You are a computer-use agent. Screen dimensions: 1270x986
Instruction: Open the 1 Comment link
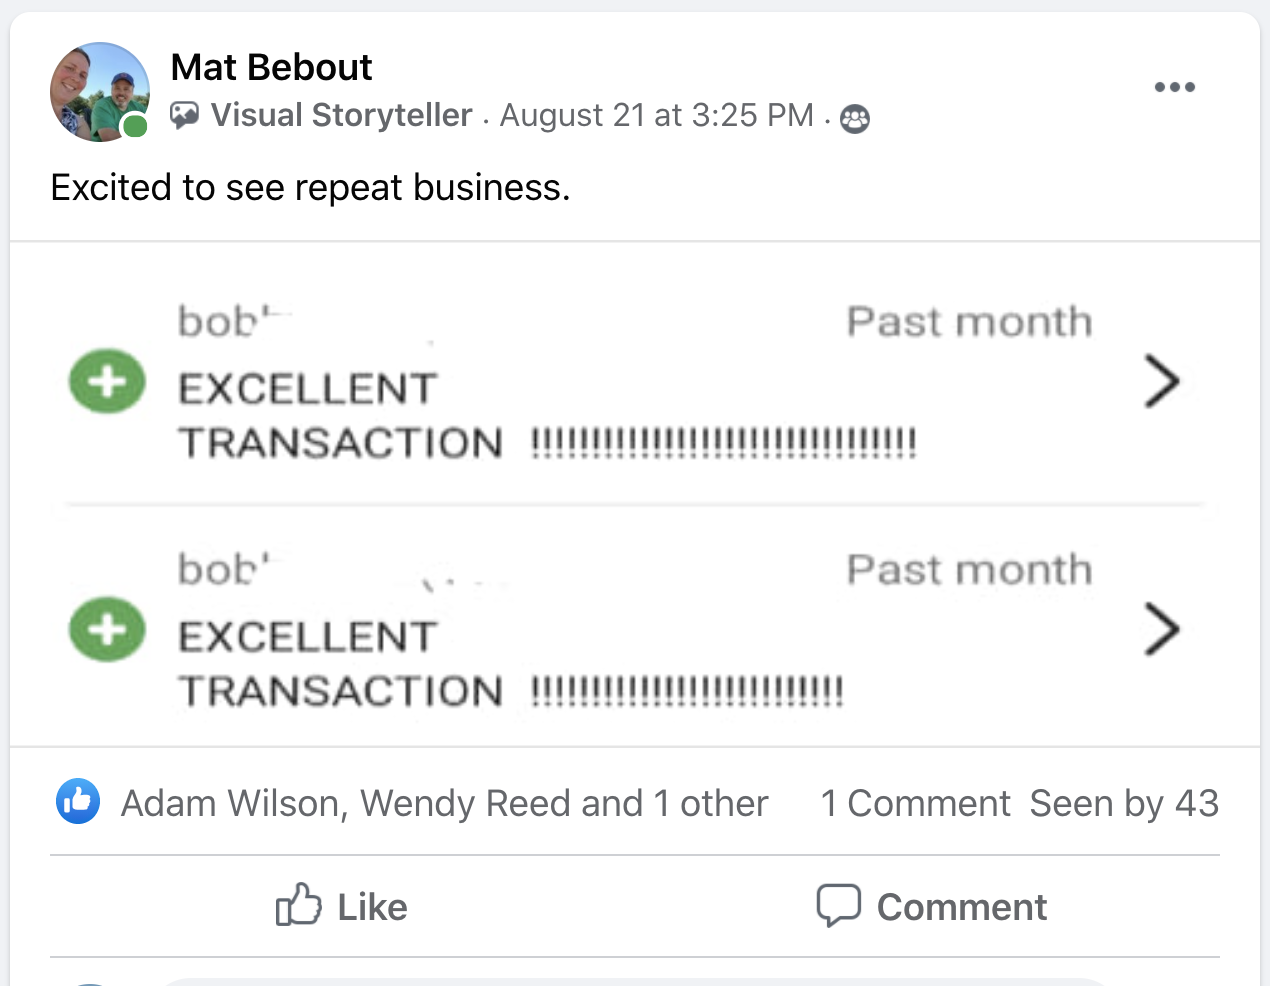pyautogui.click(x=915, y=803)
